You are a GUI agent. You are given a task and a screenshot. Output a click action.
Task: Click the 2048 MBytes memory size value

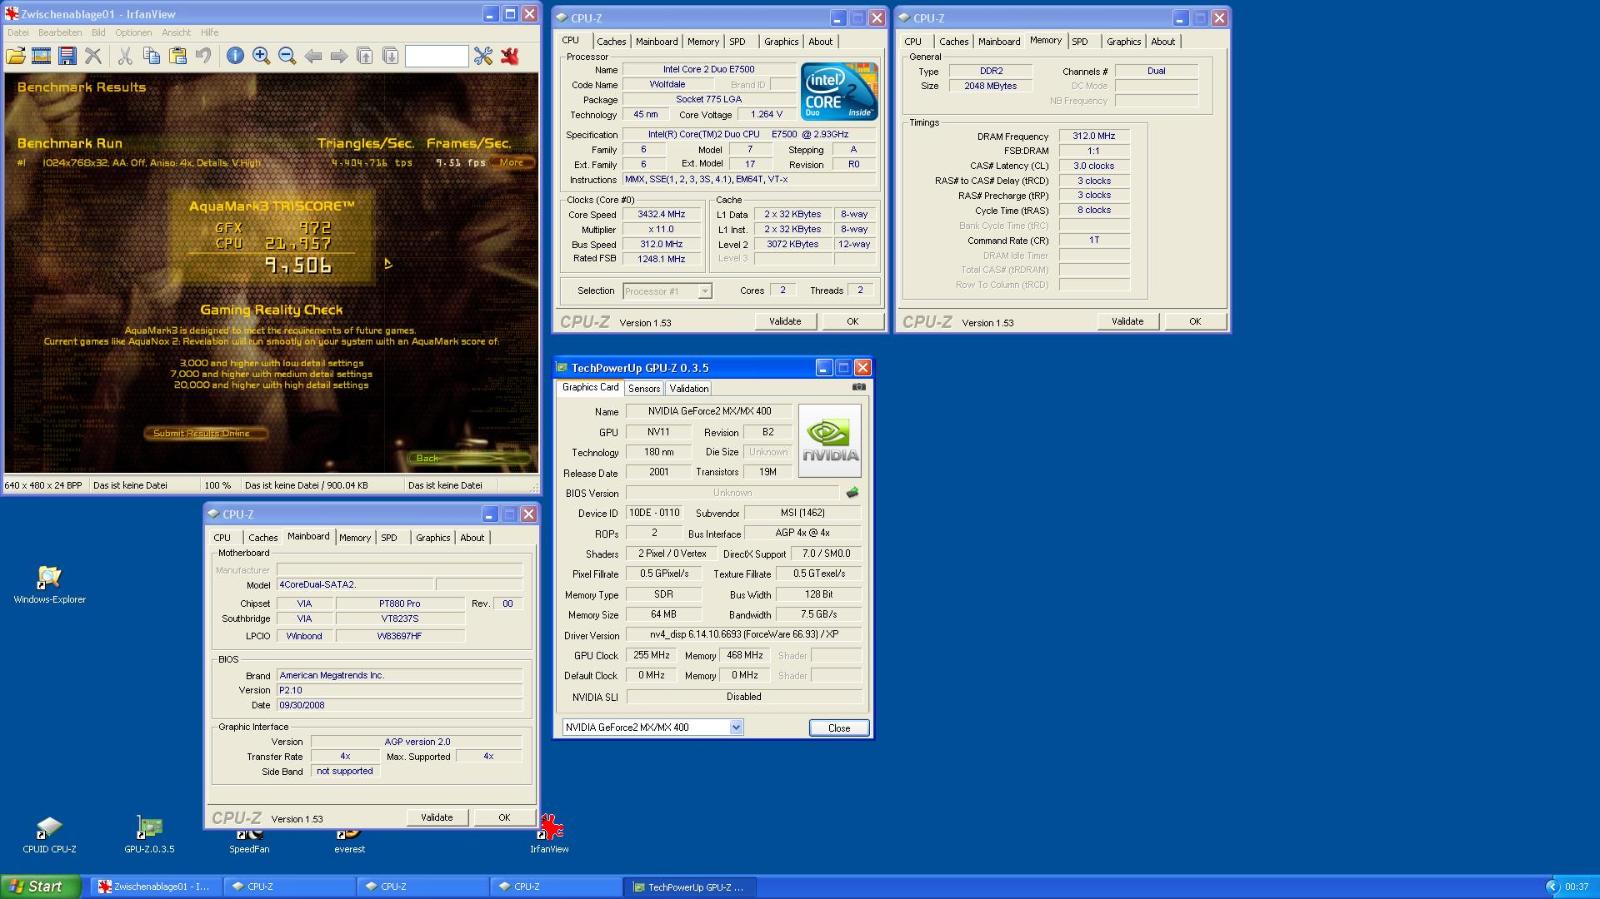pos(990,86)
